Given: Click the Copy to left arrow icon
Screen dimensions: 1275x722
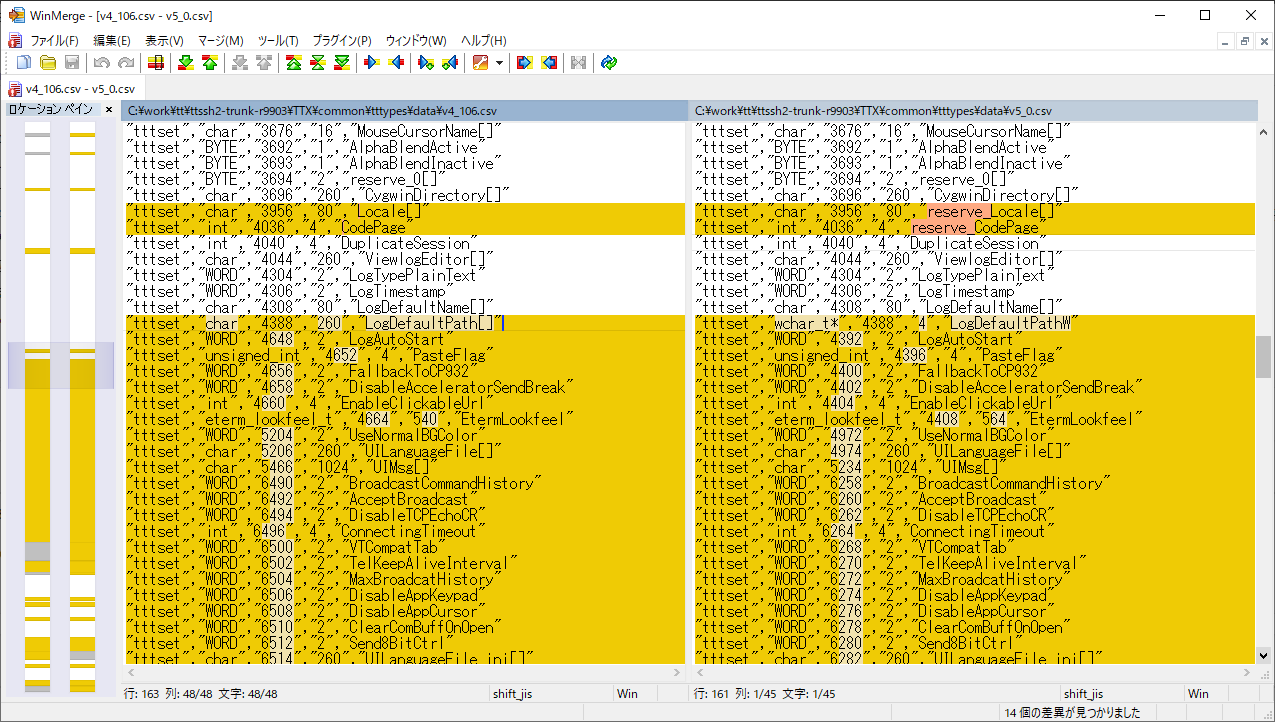Looking at the screenshot, I should coord(396,63).
